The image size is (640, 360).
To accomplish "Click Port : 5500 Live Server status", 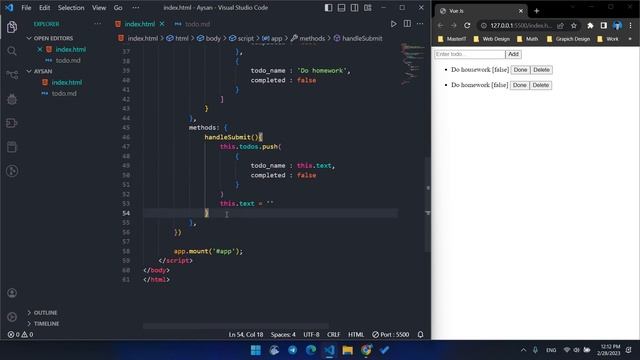I will 391,334.
